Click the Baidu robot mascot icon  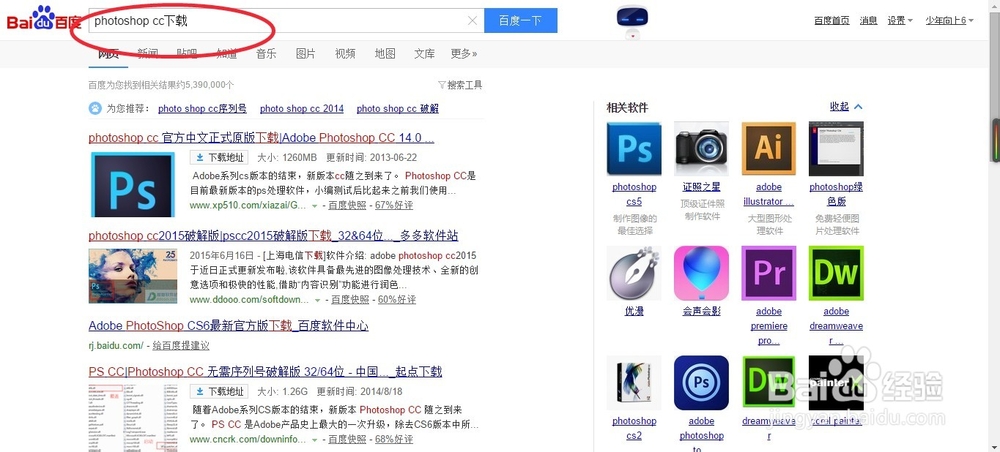pos(632,22)
